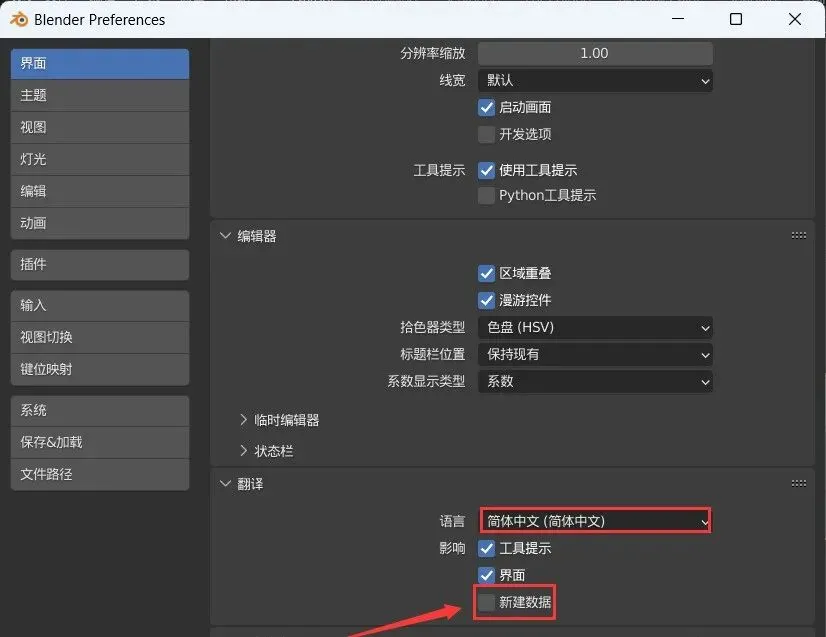Screen dimensions: 826x637
Task: Open the 编辑器 panel drag-handle grip icon
Action: click(x=799, y=236)
